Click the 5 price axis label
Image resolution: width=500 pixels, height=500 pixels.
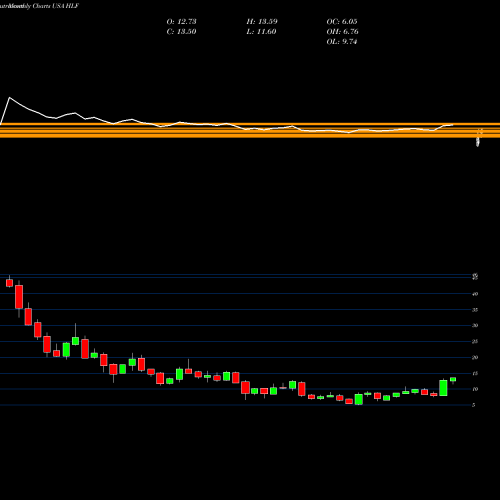474,405
